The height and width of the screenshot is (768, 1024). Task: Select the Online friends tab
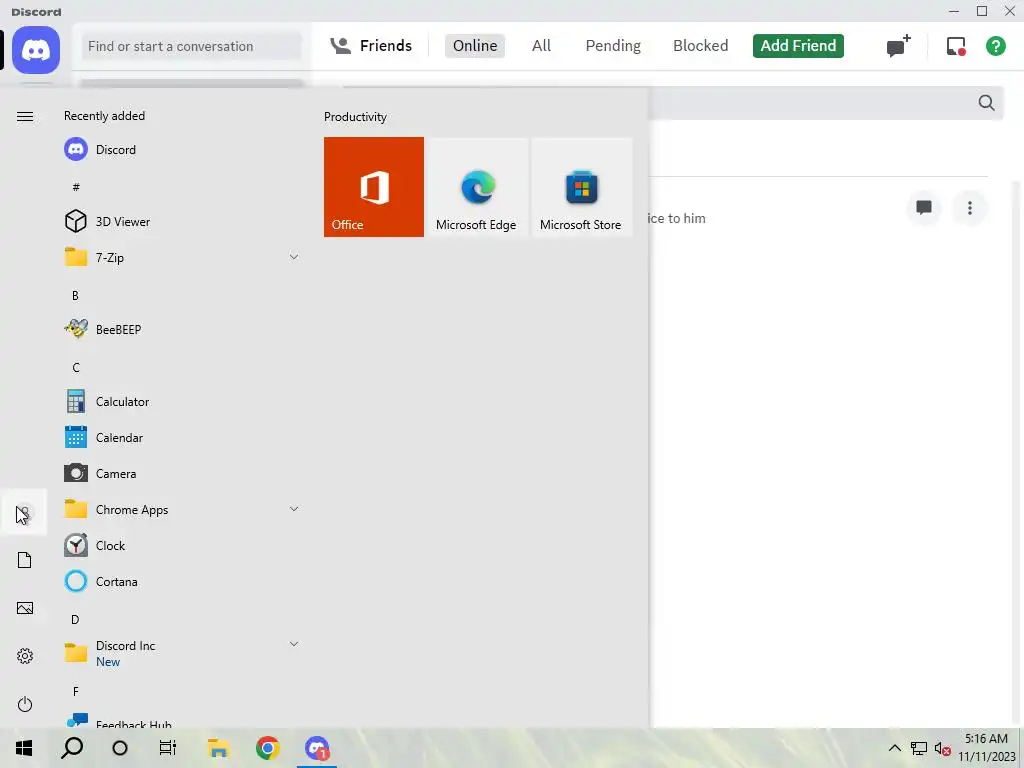pos(475,46)
